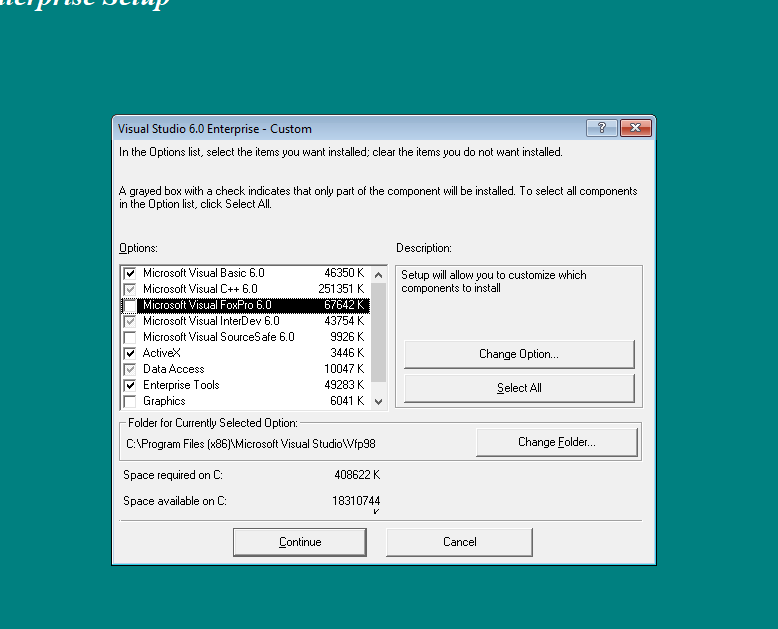Click the 408622 K space required value
The width and height of the screenshot is (778, 629).
pyautogui.click(x=357, y=475)
